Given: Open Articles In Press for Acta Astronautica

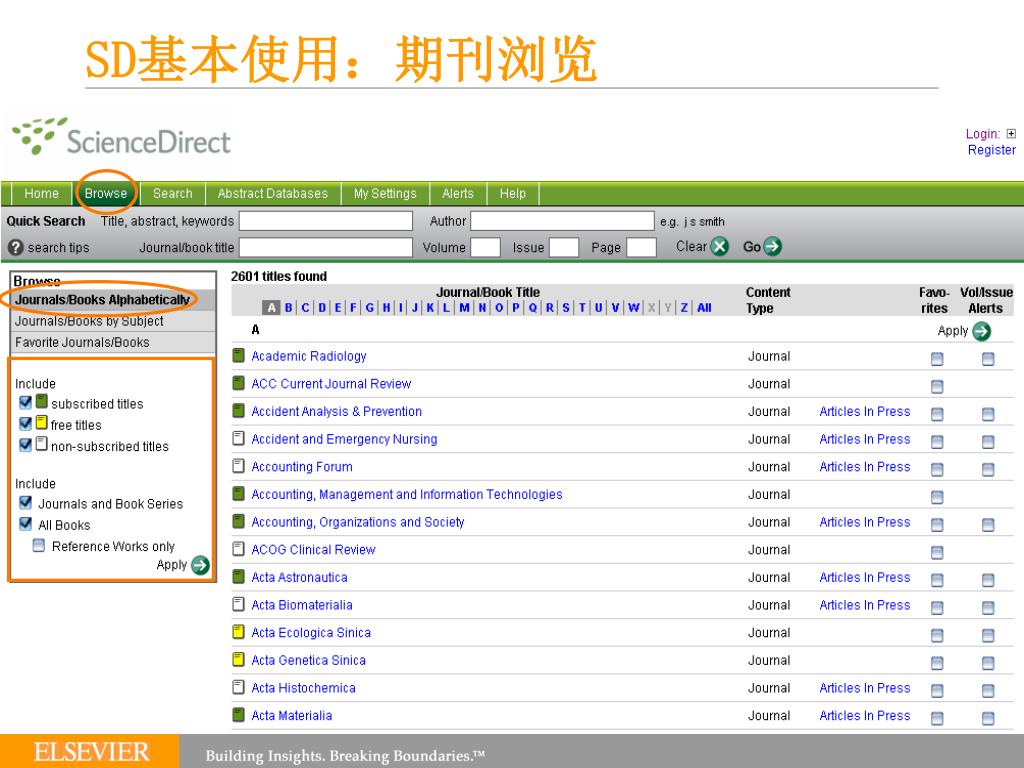Looking at the screenshot, I should 865,577.
